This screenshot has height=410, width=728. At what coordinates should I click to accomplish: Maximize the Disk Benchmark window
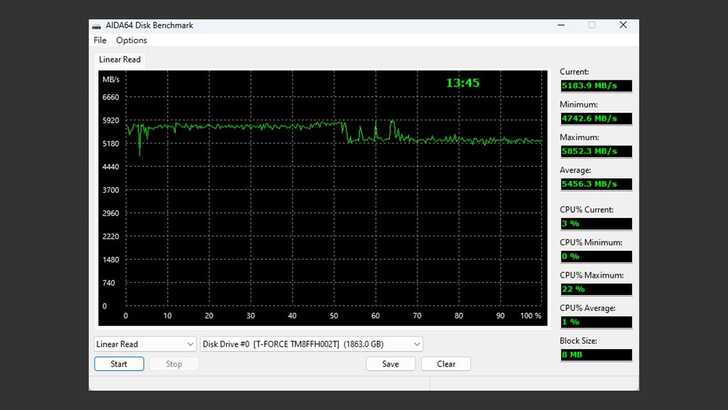pos(591,24)
